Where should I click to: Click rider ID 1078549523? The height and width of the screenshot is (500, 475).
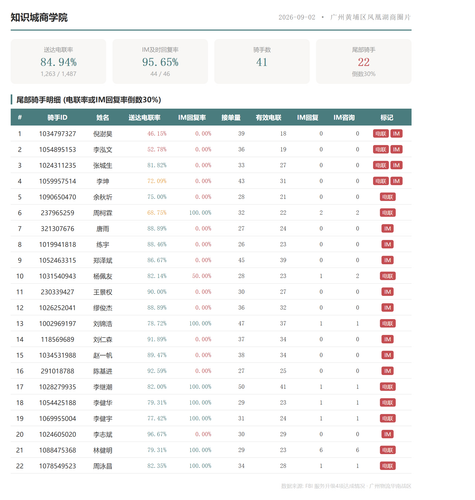point(57,466)
